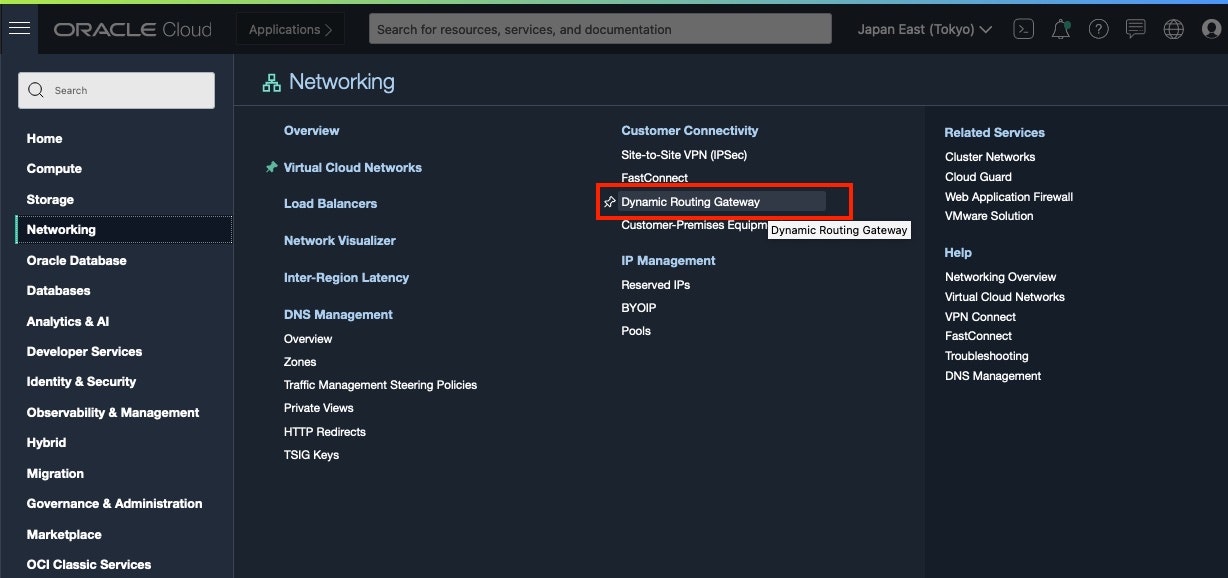Open VPN Connect help link
This screenshot has height=578, width=1228.
pyautogui.click(x=980, y=317)
